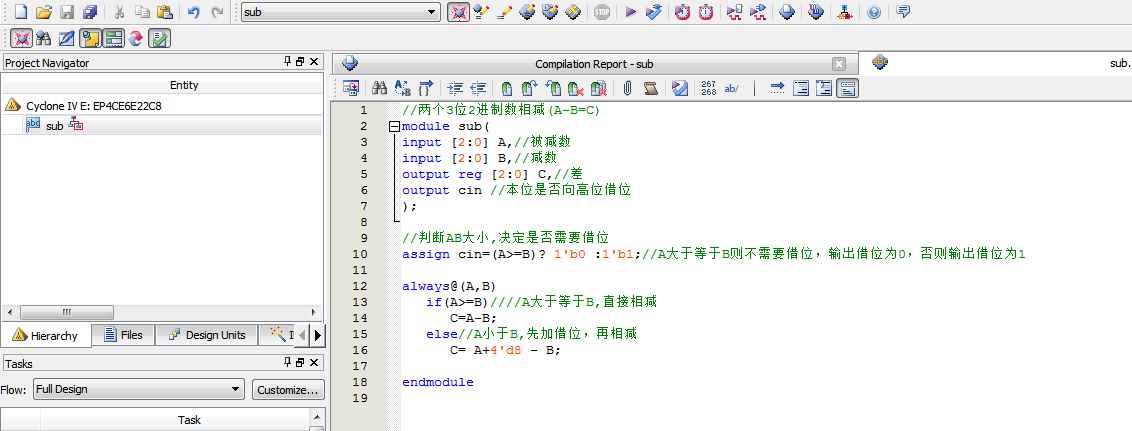Switch to the Design Units tab
Screen dimensions: 1132x431
206,335
